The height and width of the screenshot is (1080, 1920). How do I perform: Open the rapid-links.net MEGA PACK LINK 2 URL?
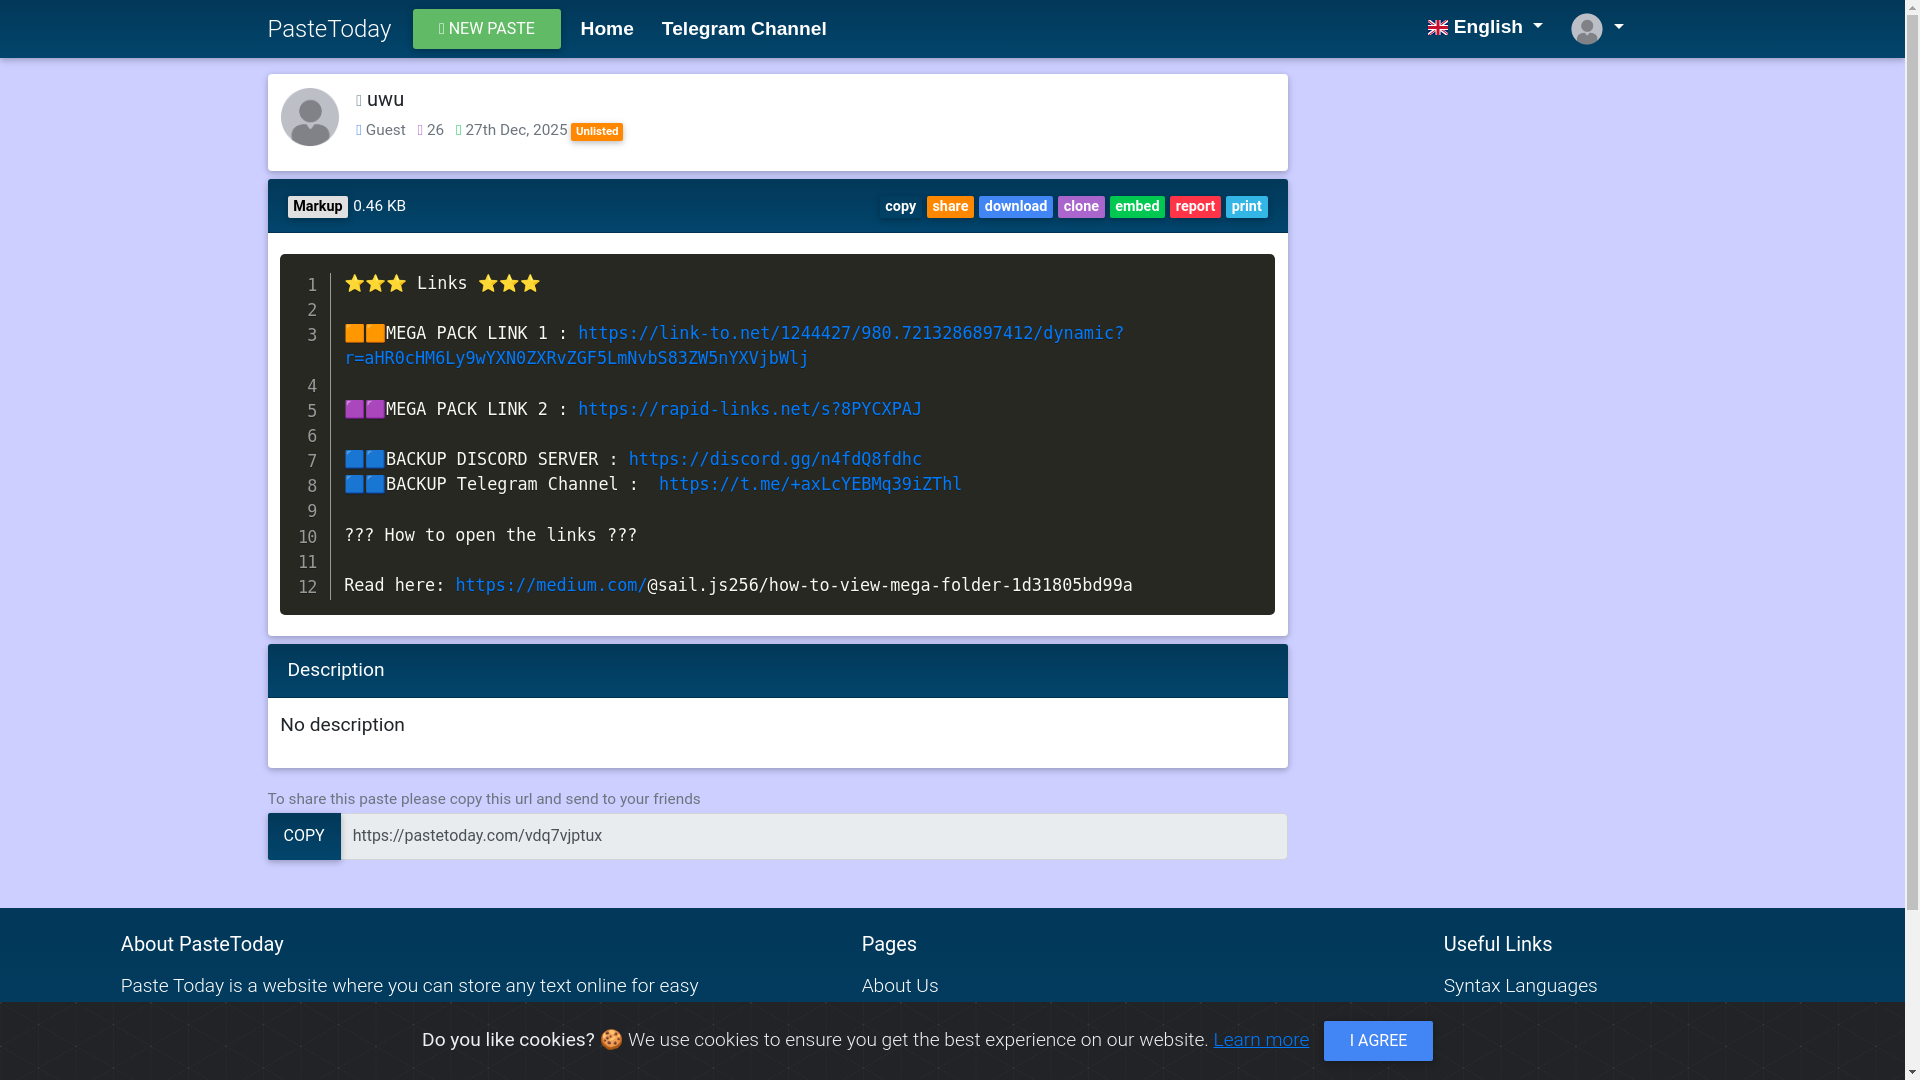[749, 409]
